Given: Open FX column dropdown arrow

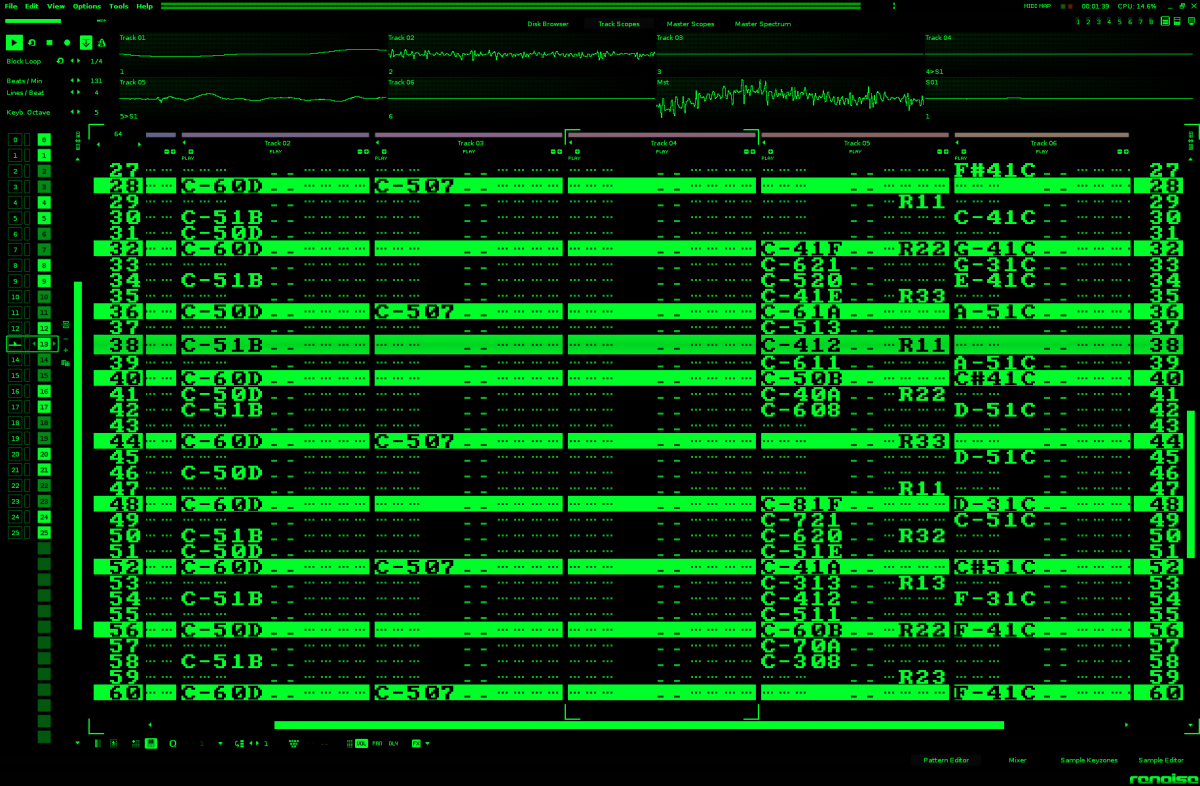Looking at the screenshot, I should tap(427, 743).
